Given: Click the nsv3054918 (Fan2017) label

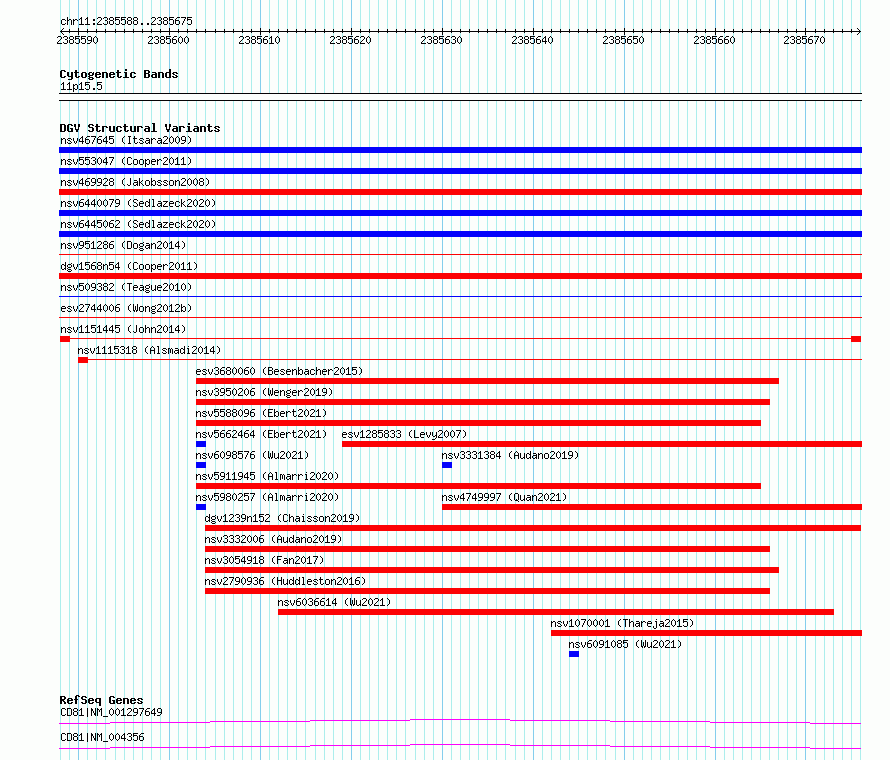Looking at the screenshot, I should (x=264, y=560).
